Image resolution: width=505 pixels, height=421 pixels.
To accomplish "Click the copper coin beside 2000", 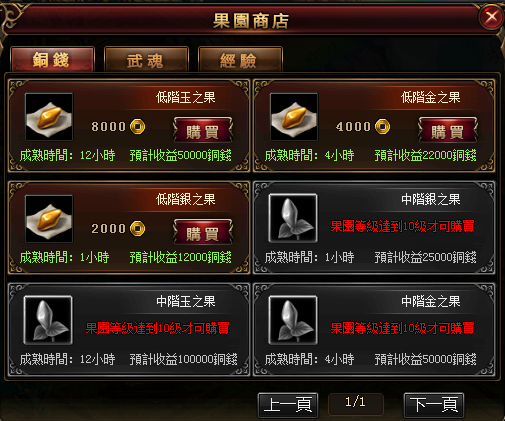I will pyautogui.click(x=138, y=229).
